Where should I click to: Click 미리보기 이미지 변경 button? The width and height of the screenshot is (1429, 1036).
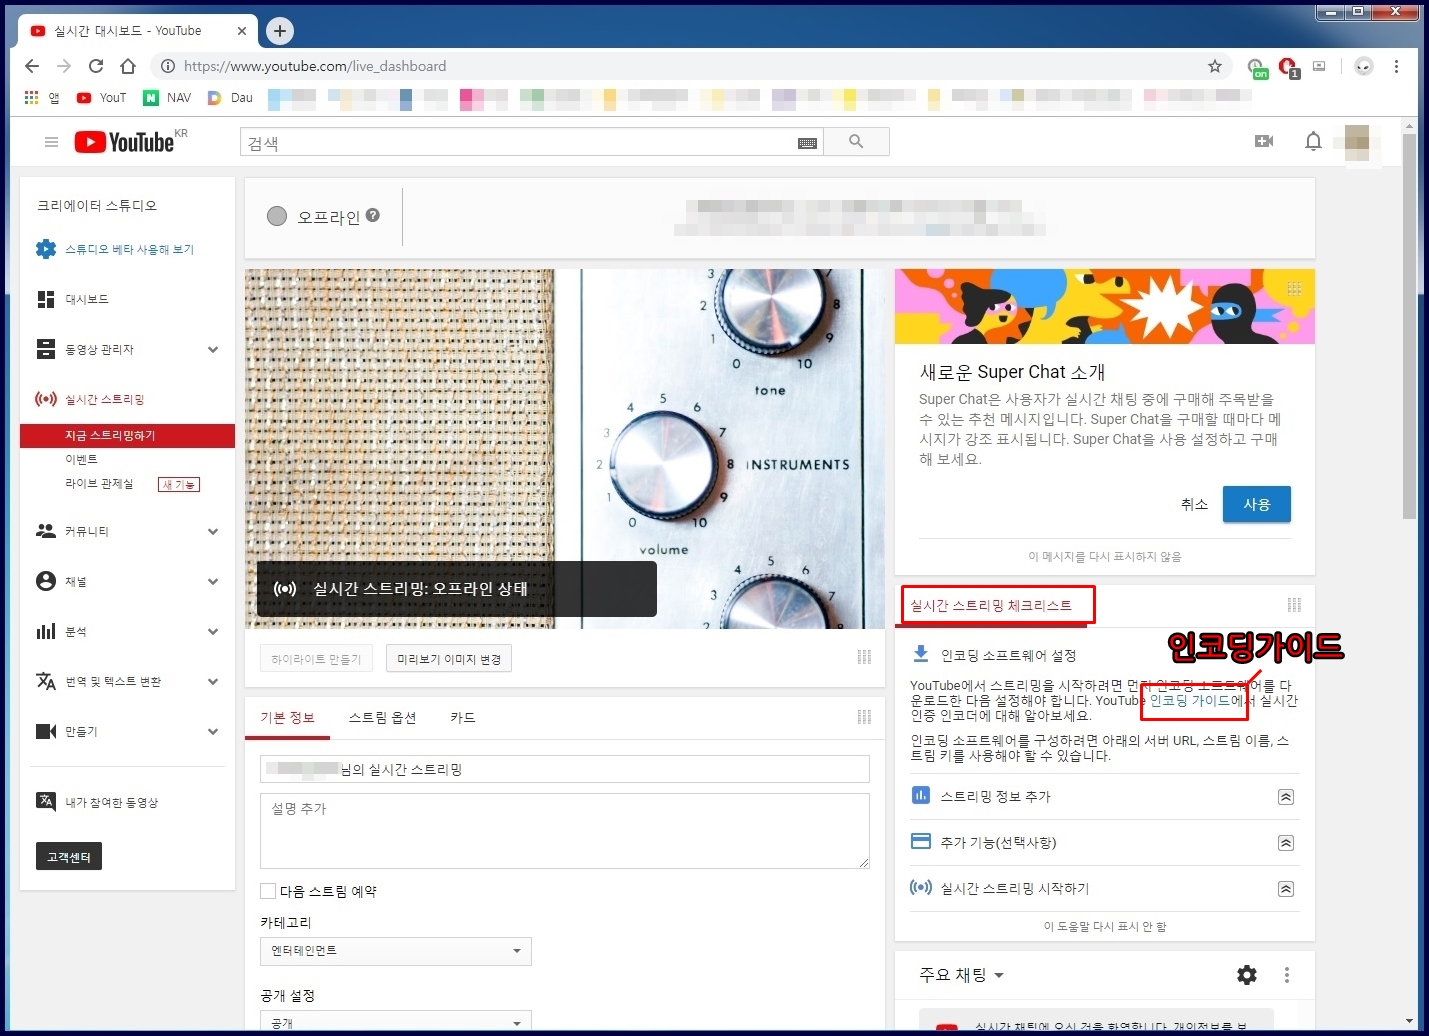click(x=449, y=659)
